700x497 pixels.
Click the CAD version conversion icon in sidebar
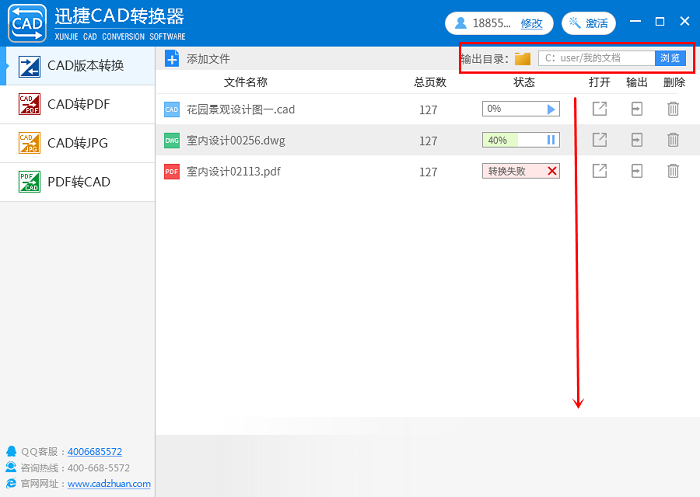[x=29, y=67]
